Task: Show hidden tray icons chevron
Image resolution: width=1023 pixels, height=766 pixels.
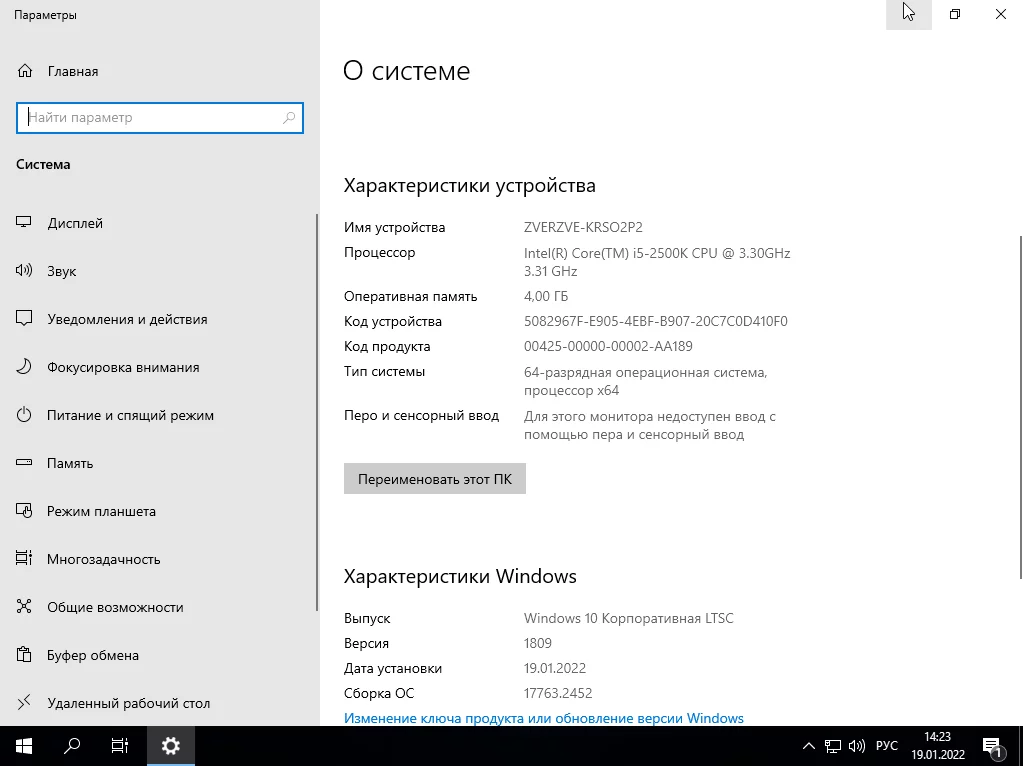Action: pyautogui.click(x=808, y=746)
